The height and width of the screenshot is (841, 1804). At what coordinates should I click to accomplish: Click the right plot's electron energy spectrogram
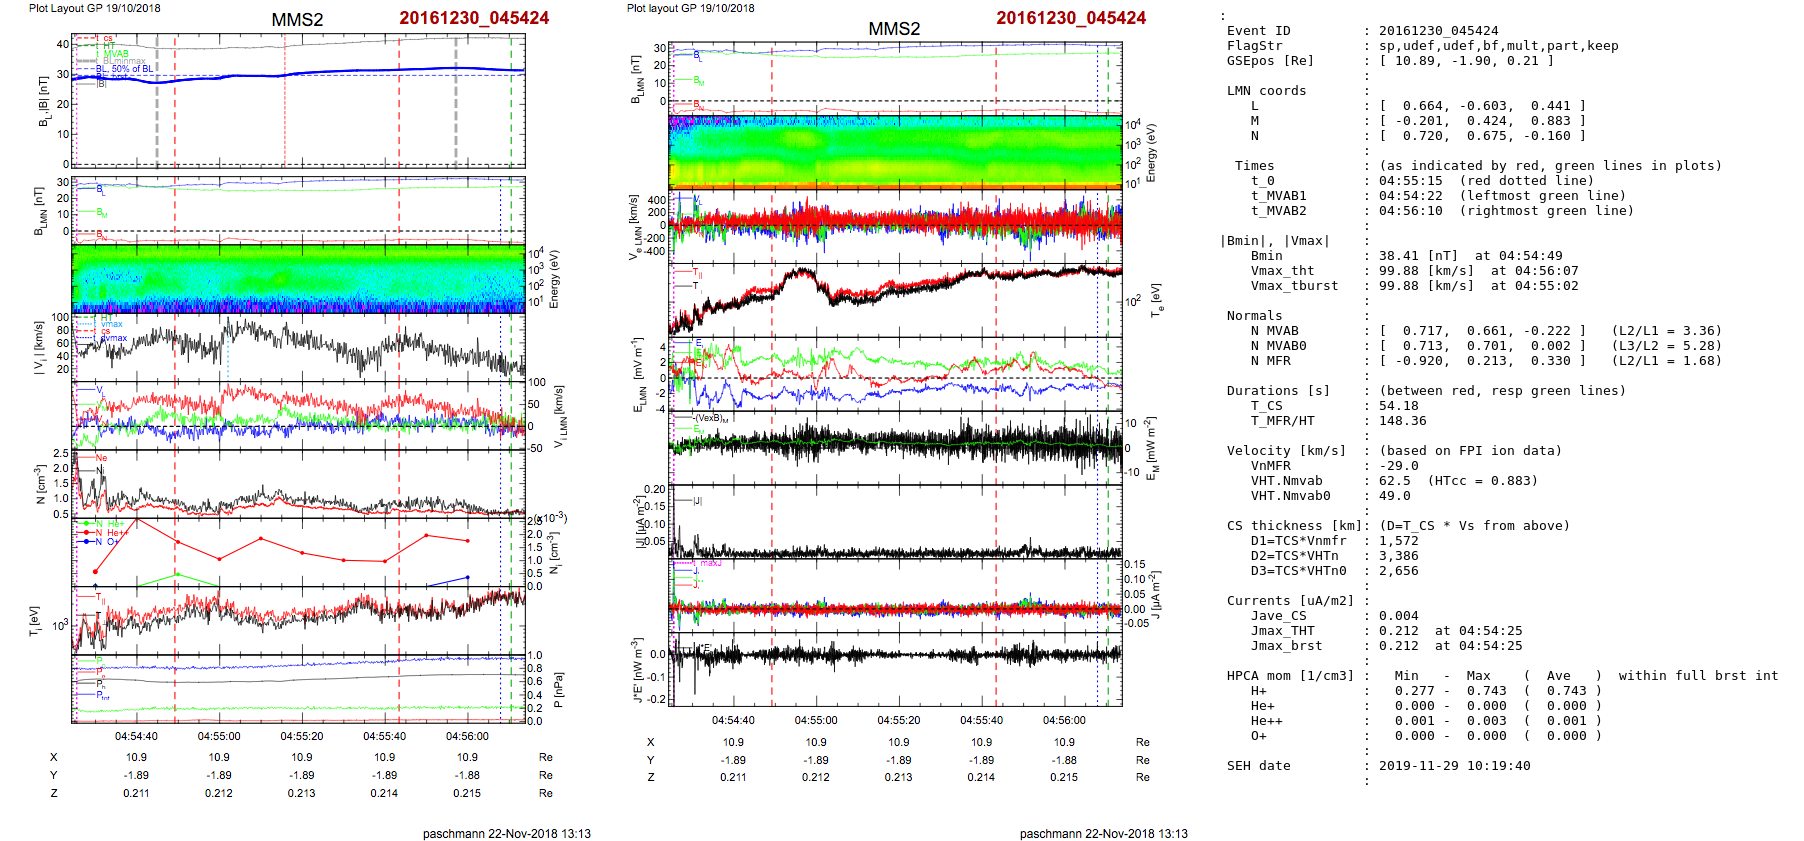[x=895, y=151]
